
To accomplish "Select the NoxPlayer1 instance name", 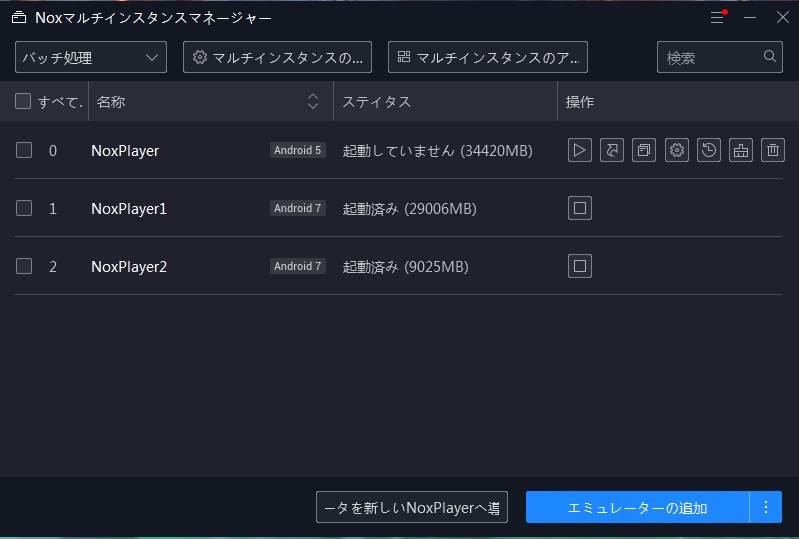I will [x=128, y=209].
